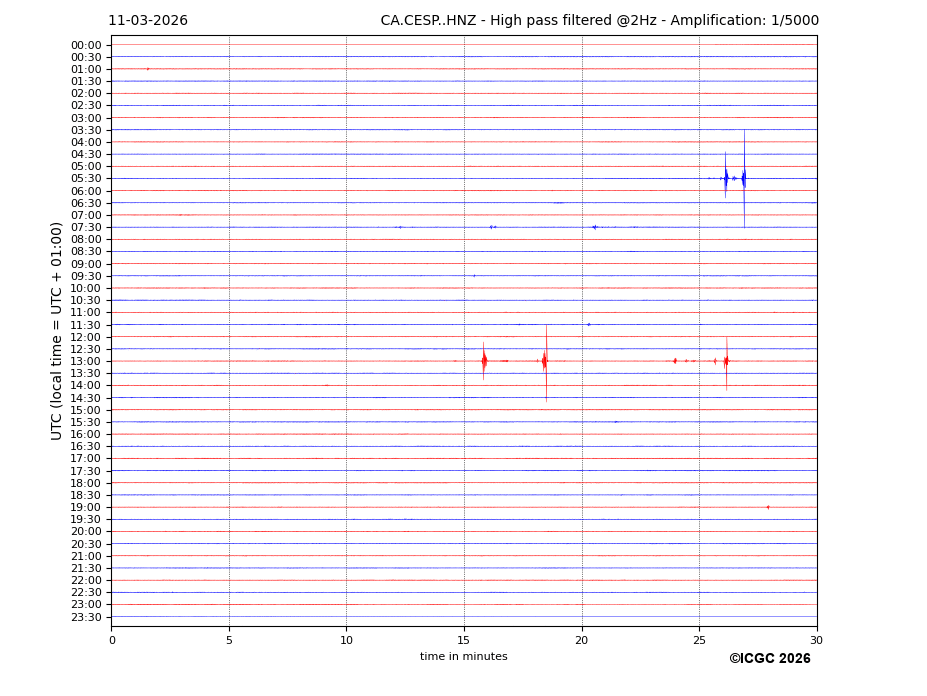Click the blue blip near minute 20 on 11:30 trace
Screen dimensions: 927x696
pyautogui.click(x=588, y=324)
